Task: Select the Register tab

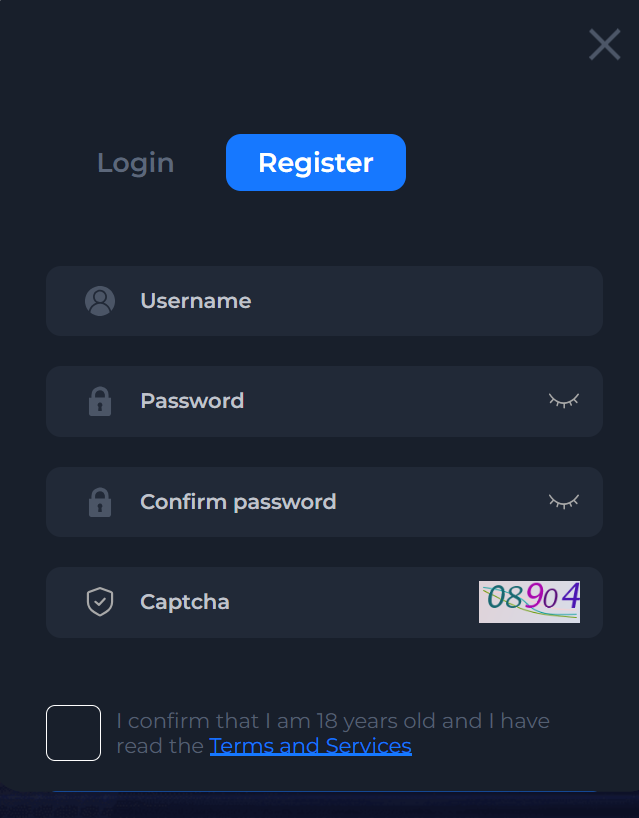Action: (x=315, y=162)
